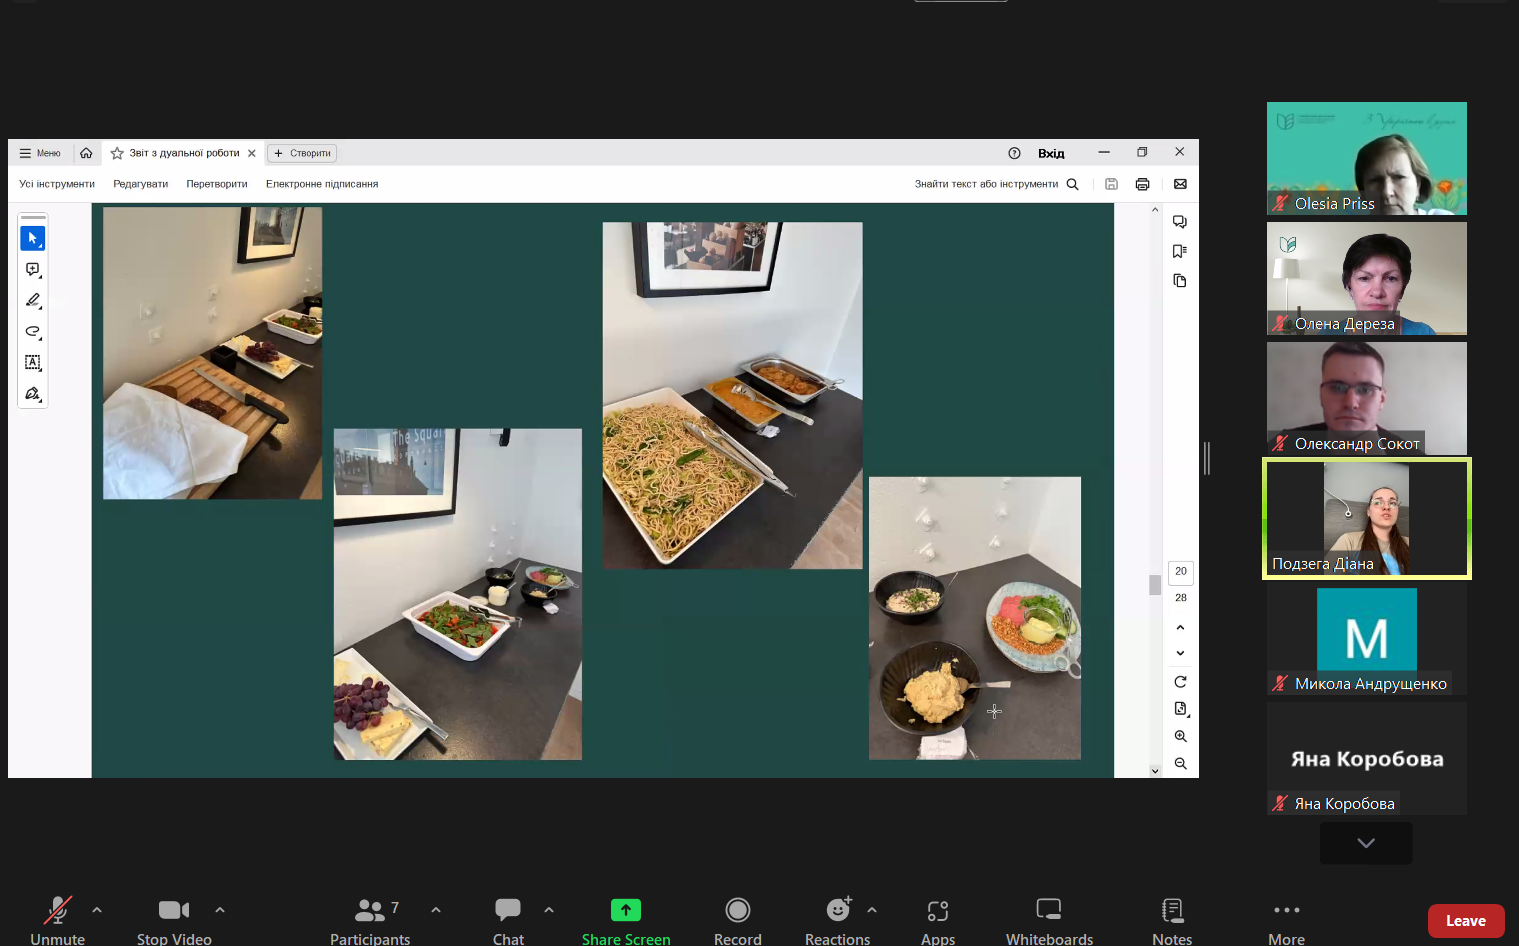Click the PDF vertical scrollbar thumb
1519x946 pixels.
[x=1155, y=585]
